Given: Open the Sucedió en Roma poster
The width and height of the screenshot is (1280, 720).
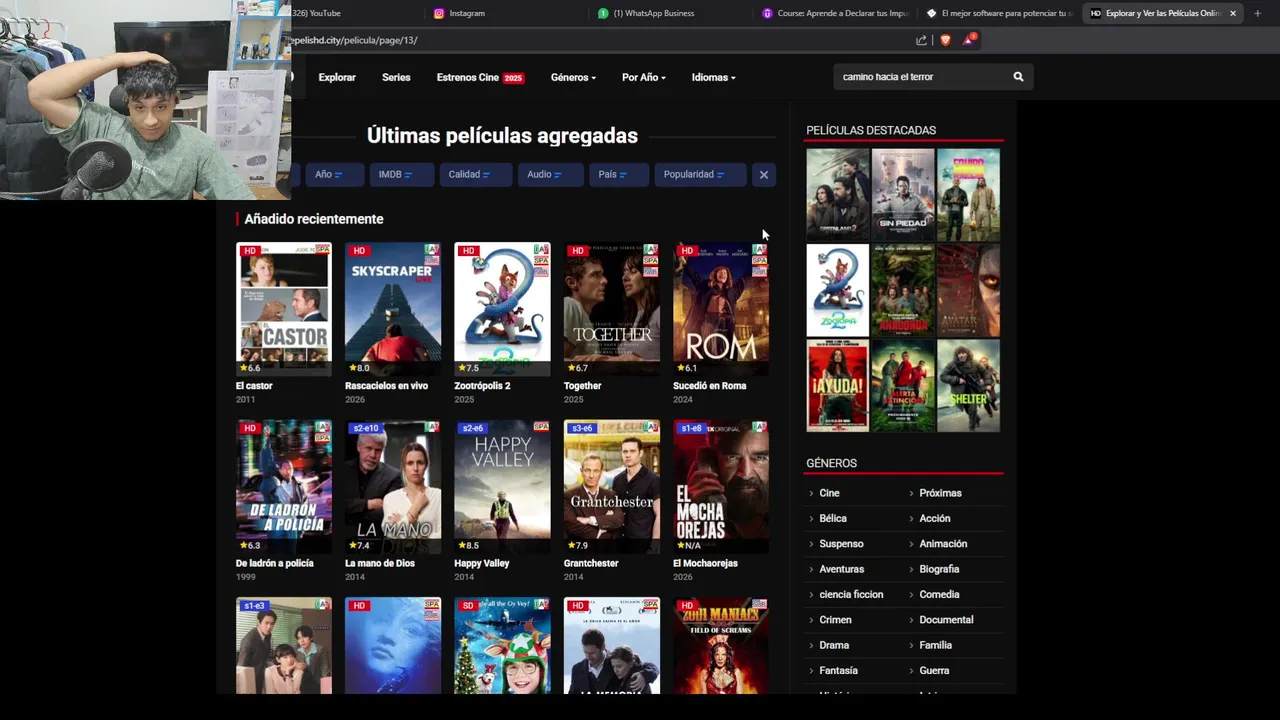Looking at the screenshot, I should [721, 308].
